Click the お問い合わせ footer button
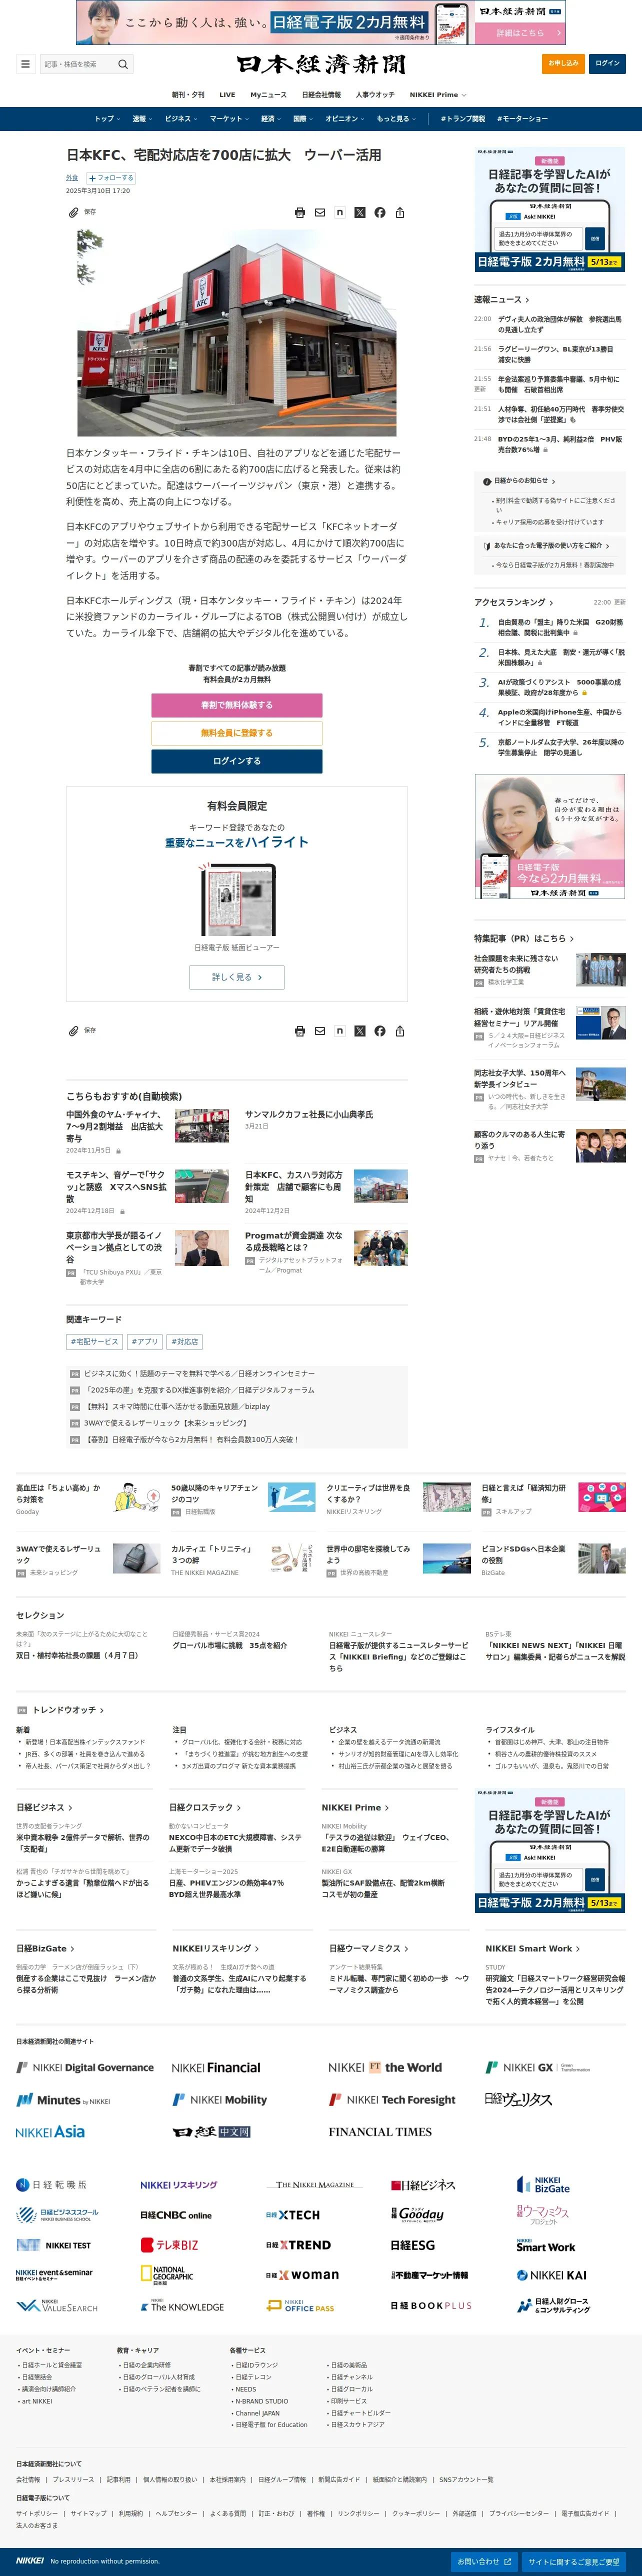The width and height of the screenshot is (642, 2576). [x=484, y=2561]
